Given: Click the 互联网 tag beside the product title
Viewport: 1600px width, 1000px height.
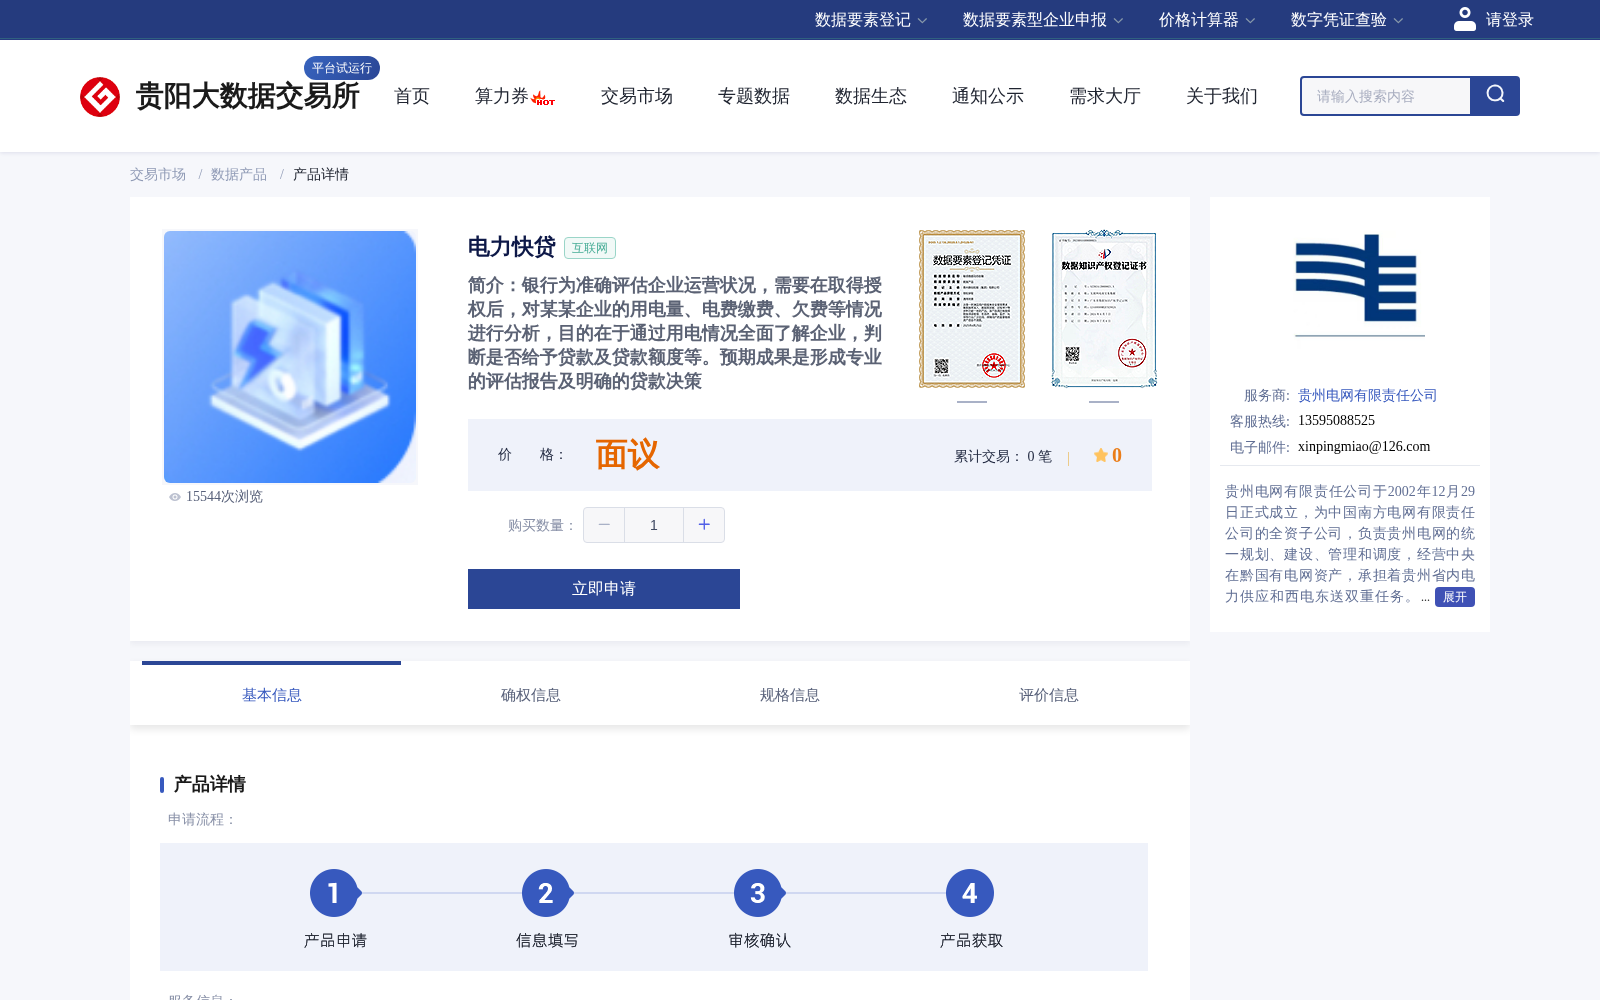Looking at the screenshot, I should pos(590,248).
